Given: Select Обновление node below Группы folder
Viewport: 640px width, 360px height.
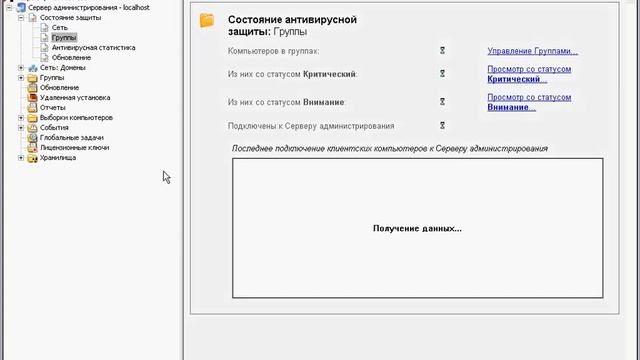Looking at the screenshot, I should [59, 88].
